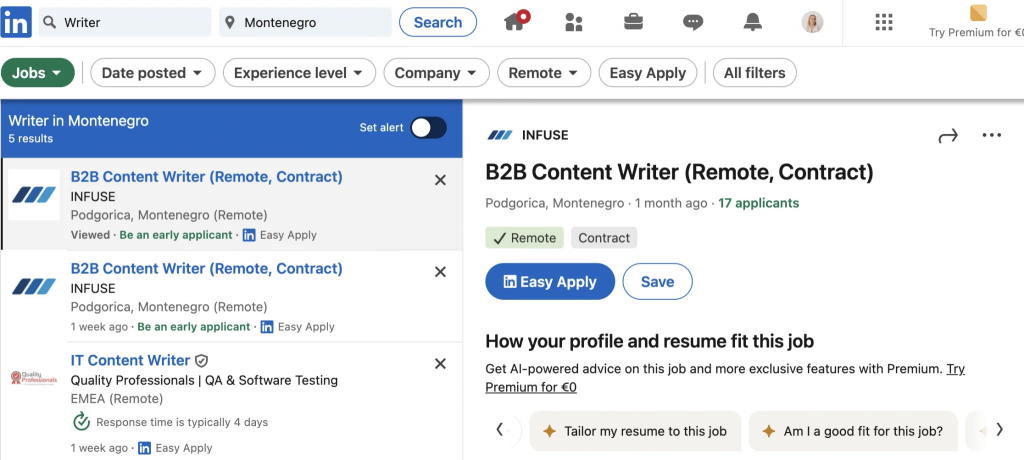This screenshot has height=460, width=1024.
Task: Open the Jobs category dropdown
Action: [38, 73]
